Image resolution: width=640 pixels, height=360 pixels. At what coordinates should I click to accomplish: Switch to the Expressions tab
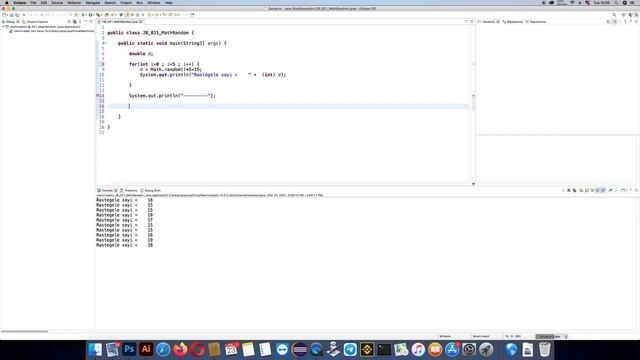(x=536, y=22)
